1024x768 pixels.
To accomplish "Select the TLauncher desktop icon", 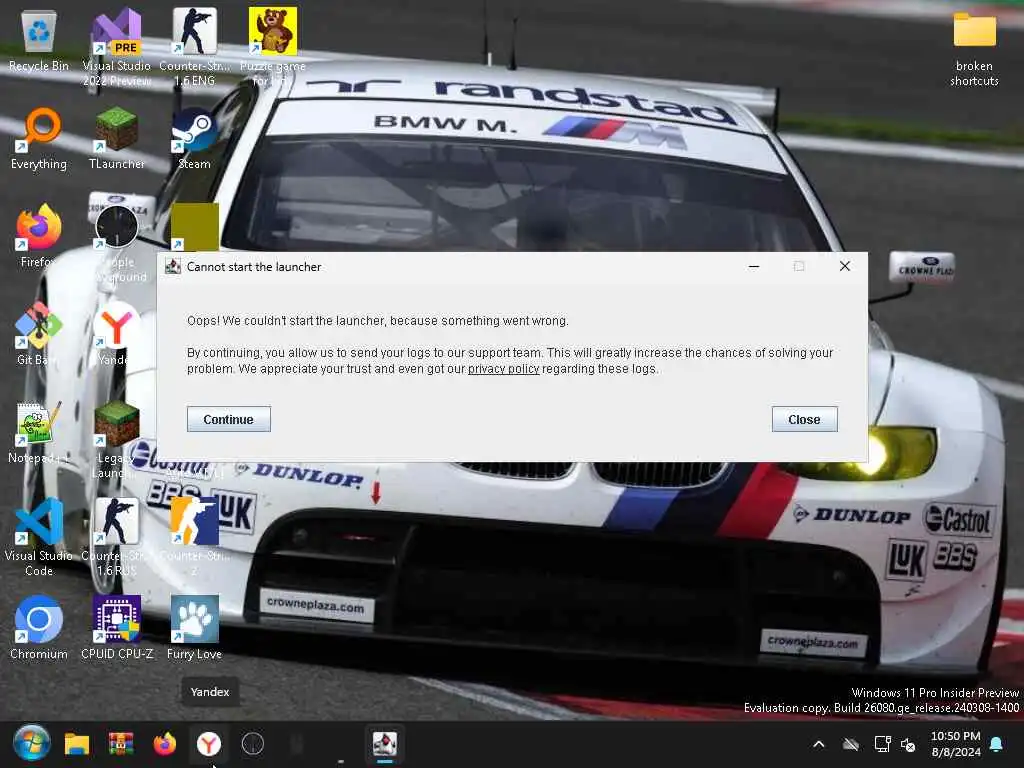I will (117, 138).
